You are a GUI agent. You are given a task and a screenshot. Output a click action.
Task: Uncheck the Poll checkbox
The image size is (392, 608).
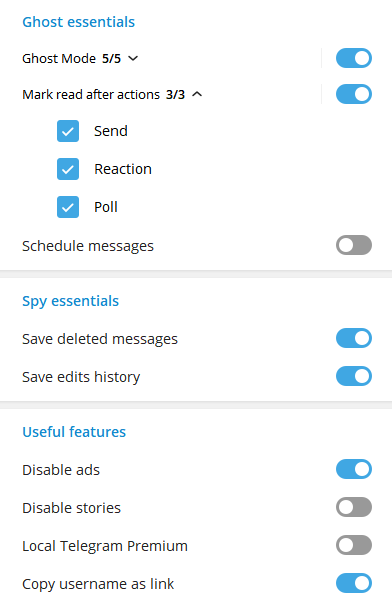(x=68, y=207)
